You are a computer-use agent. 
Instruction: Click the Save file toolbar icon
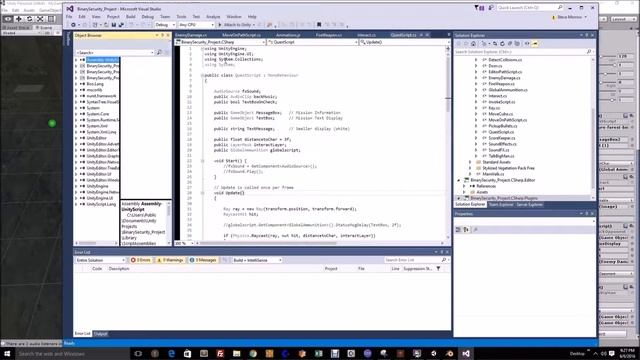click(114, 25)
